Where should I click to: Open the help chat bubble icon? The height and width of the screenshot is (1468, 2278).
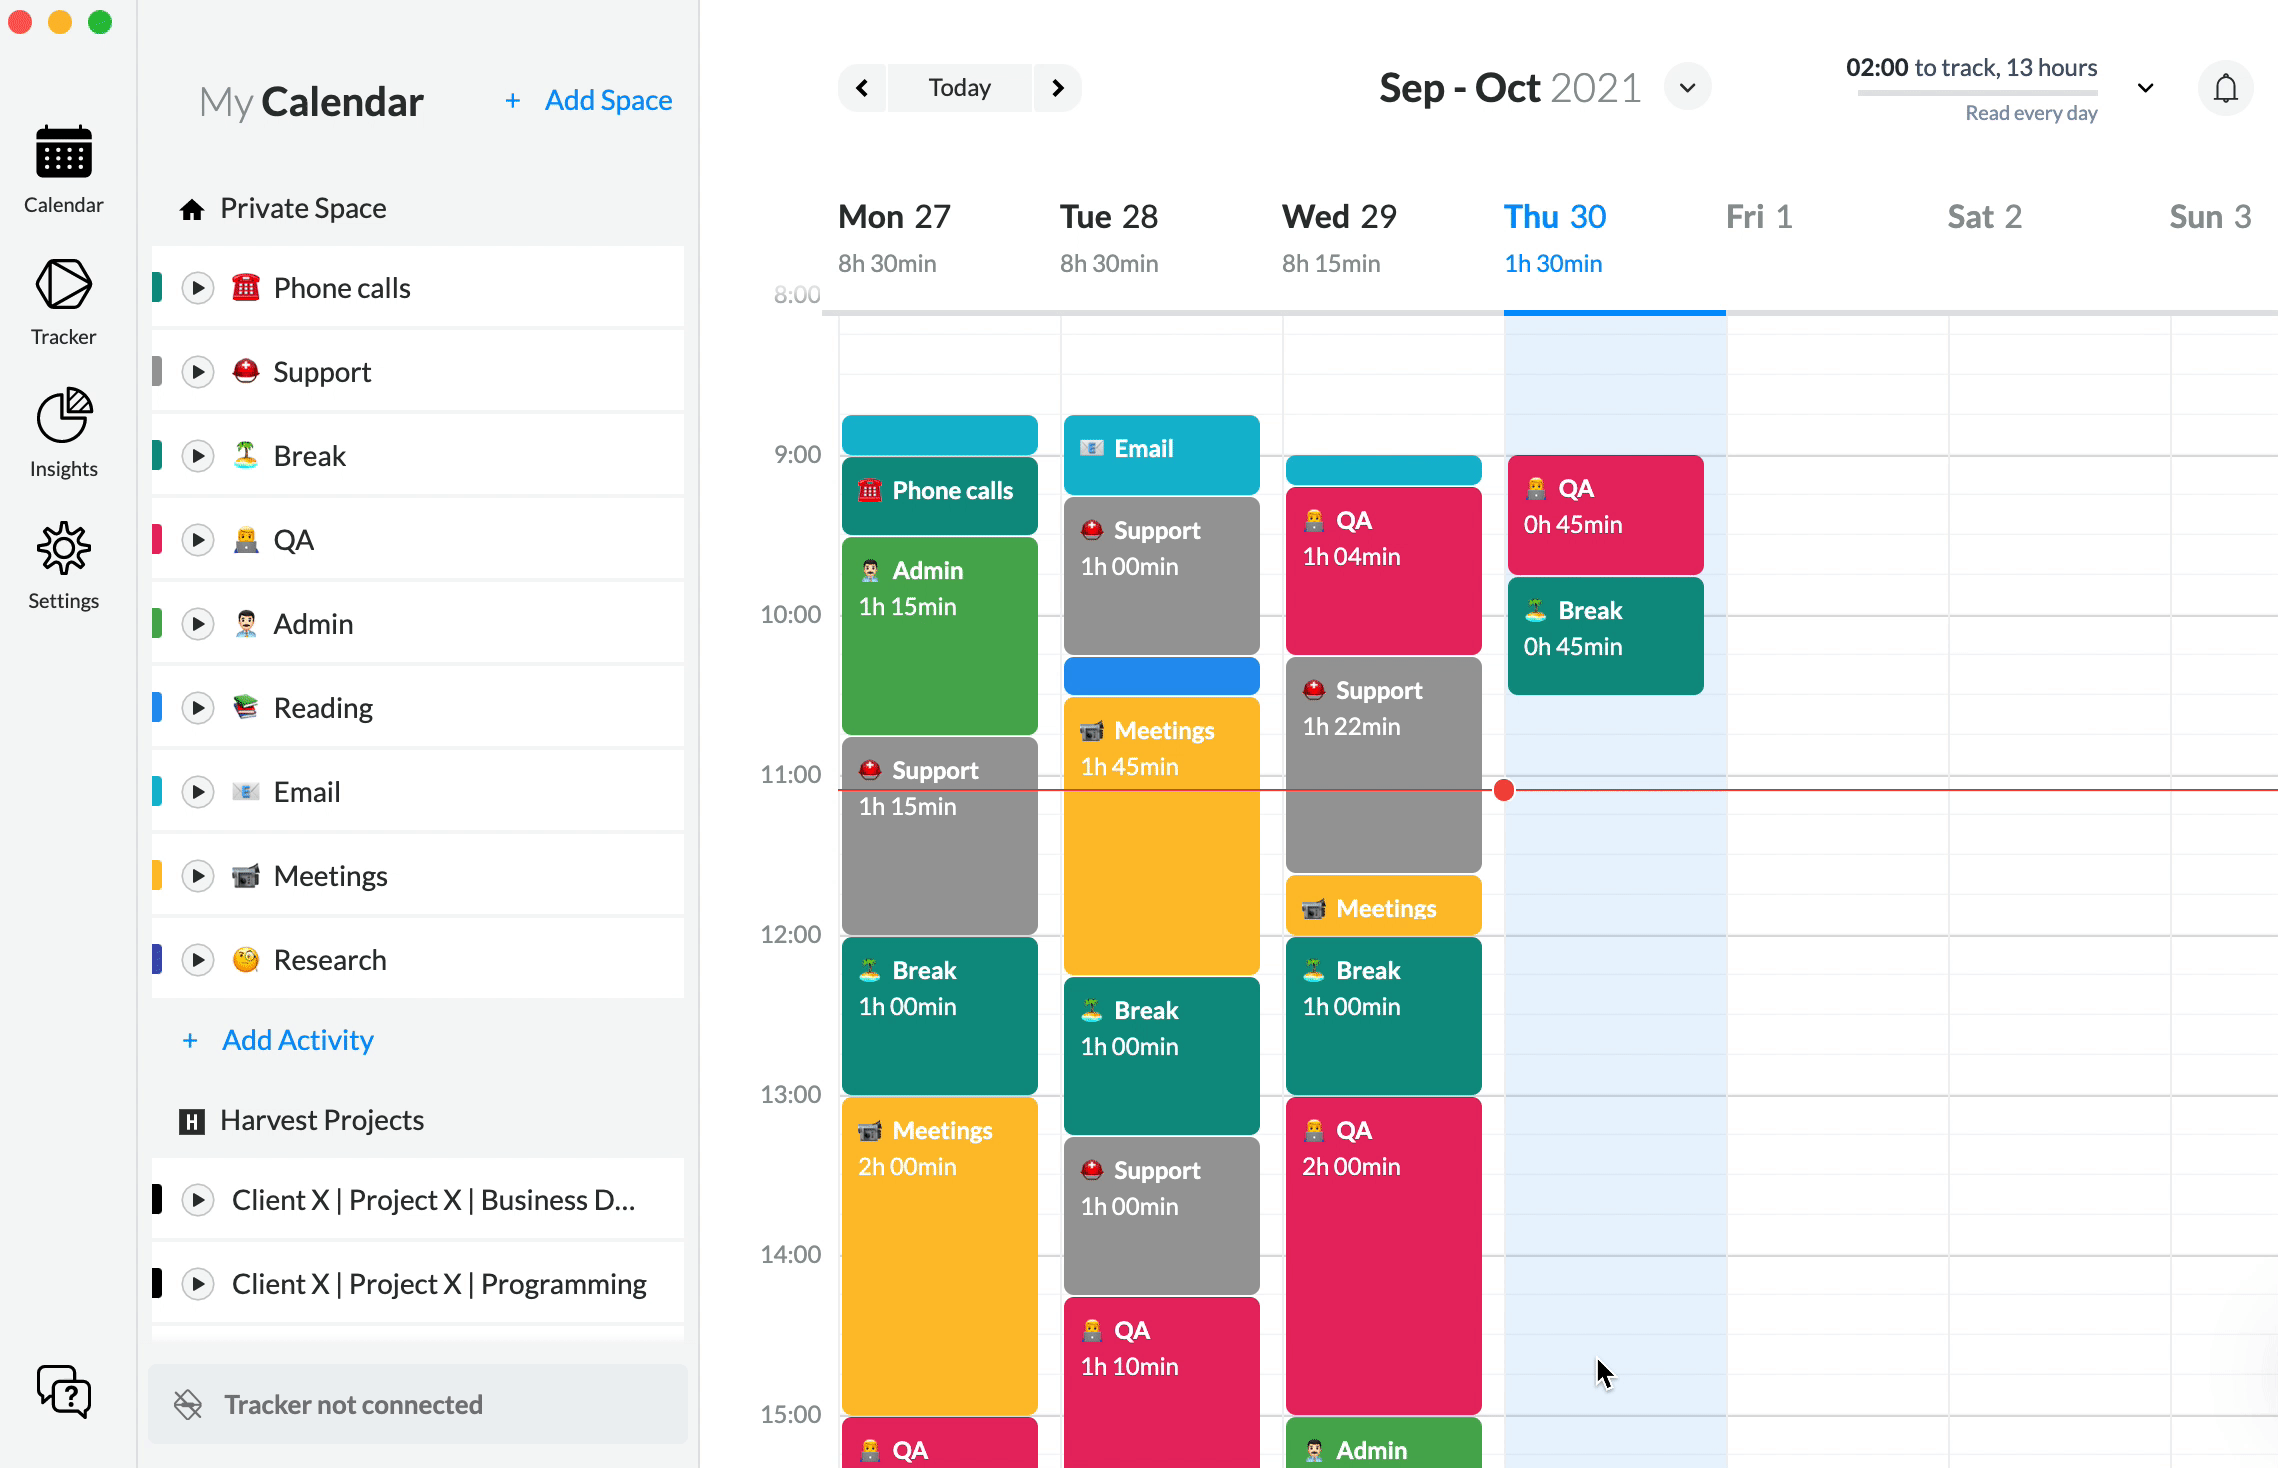click(x=63, y=1391)
